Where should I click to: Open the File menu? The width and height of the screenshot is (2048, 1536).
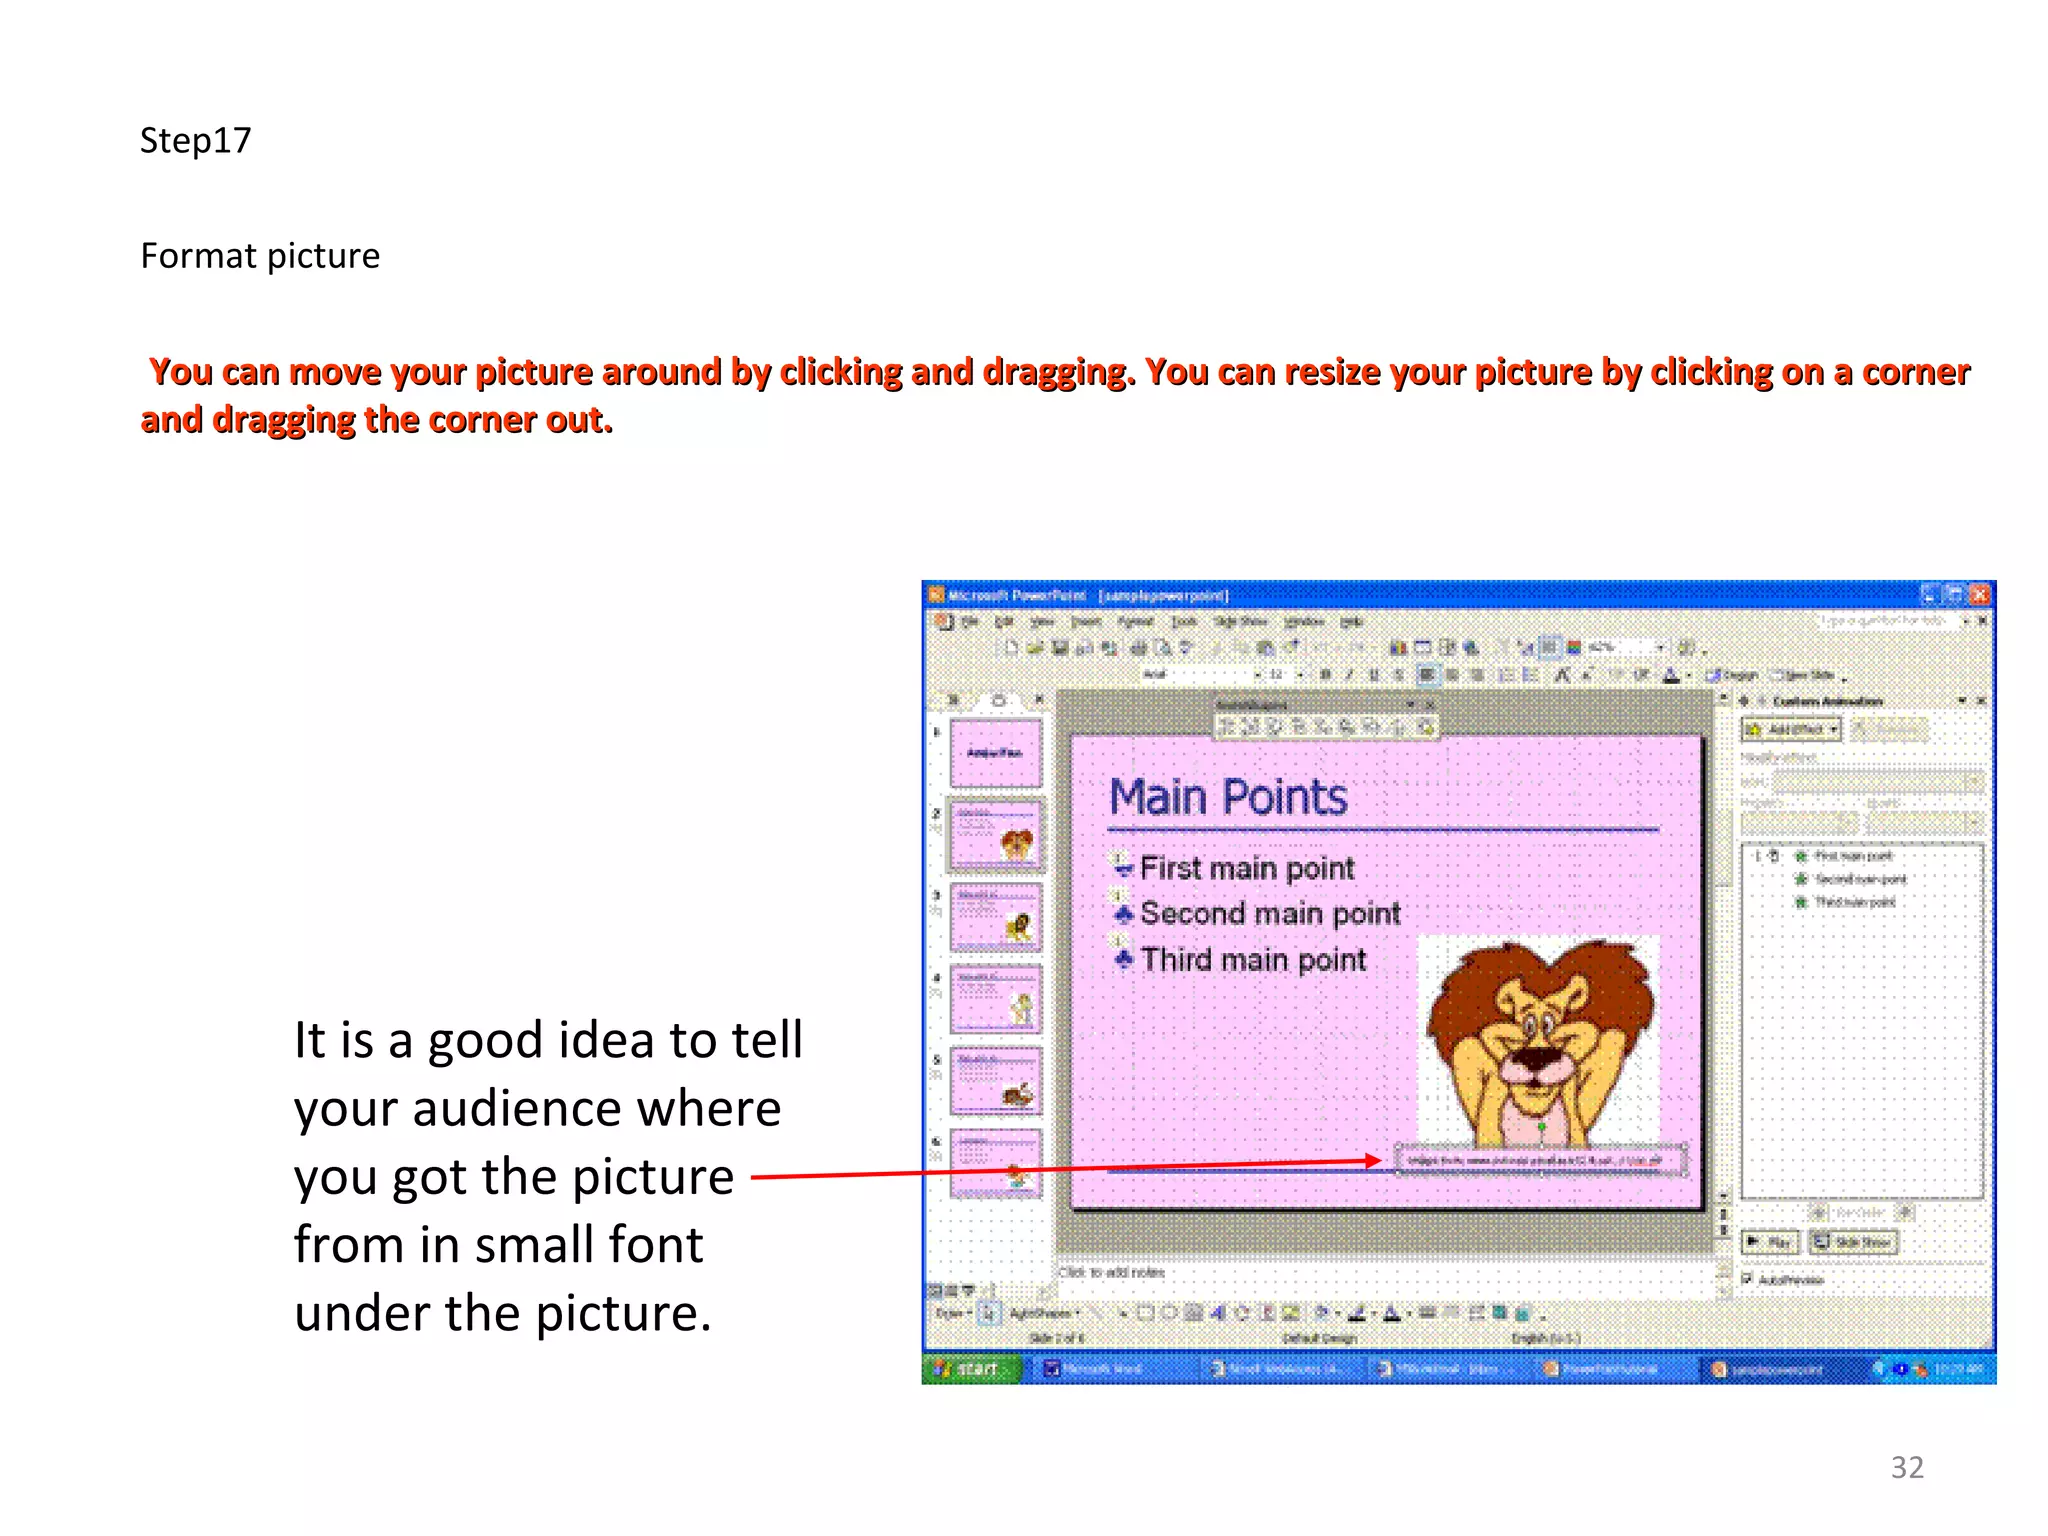pyautogui.click(x=970, y=622)
